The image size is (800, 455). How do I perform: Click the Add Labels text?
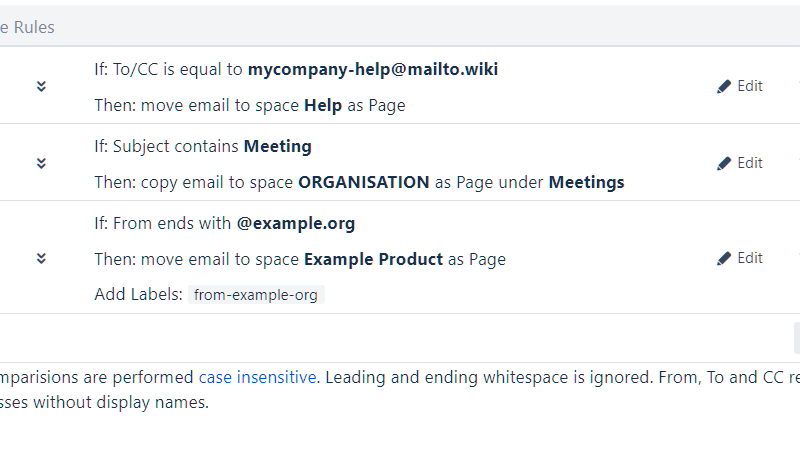(x=138, y=295)
